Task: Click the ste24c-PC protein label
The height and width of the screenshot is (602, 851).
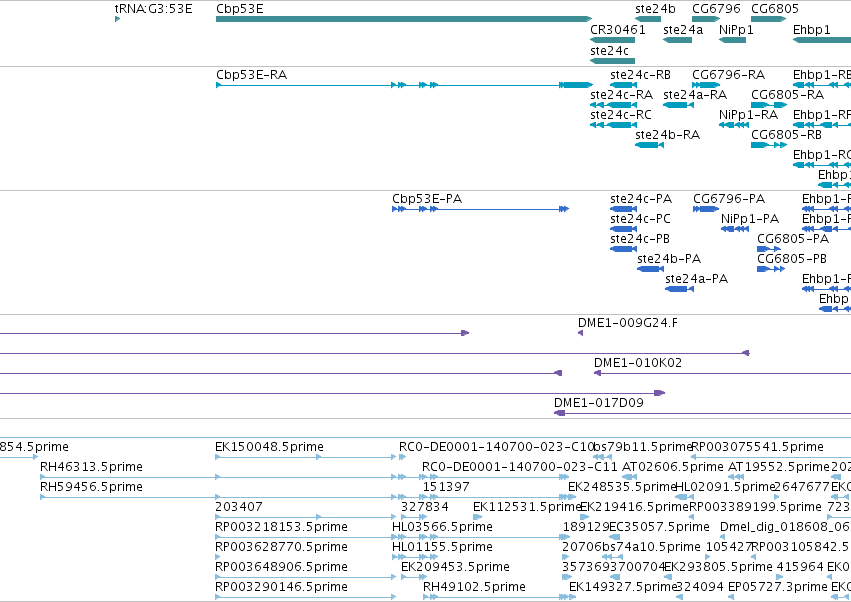Action: (640, 219)
